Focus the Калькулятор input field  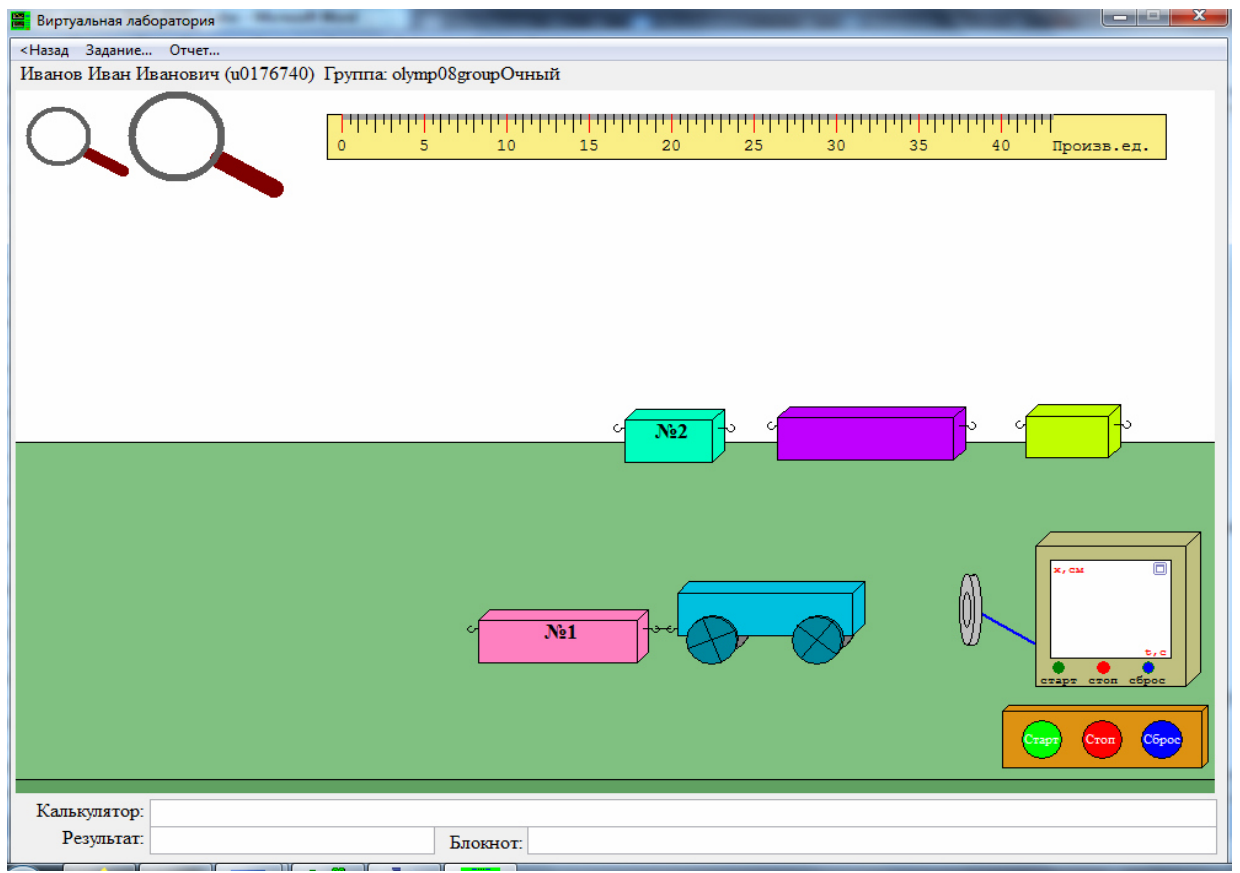(x=683, y=812)
